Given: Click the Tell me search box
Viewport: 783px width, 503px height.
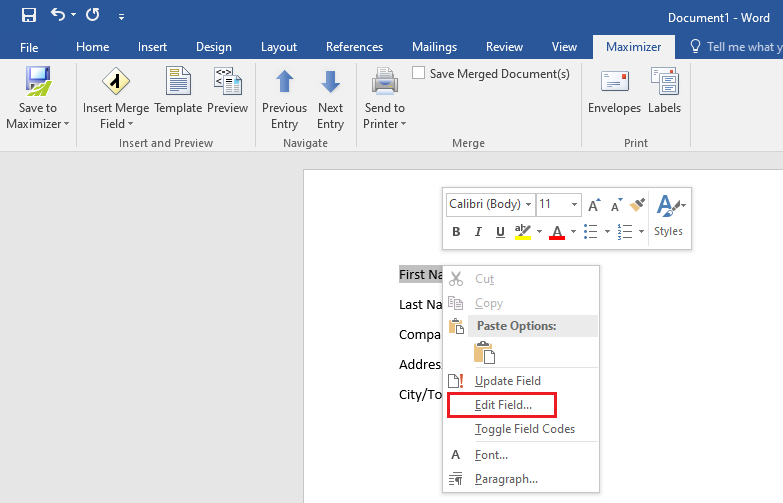Looking at the screenshot, I should click(742, 47).
